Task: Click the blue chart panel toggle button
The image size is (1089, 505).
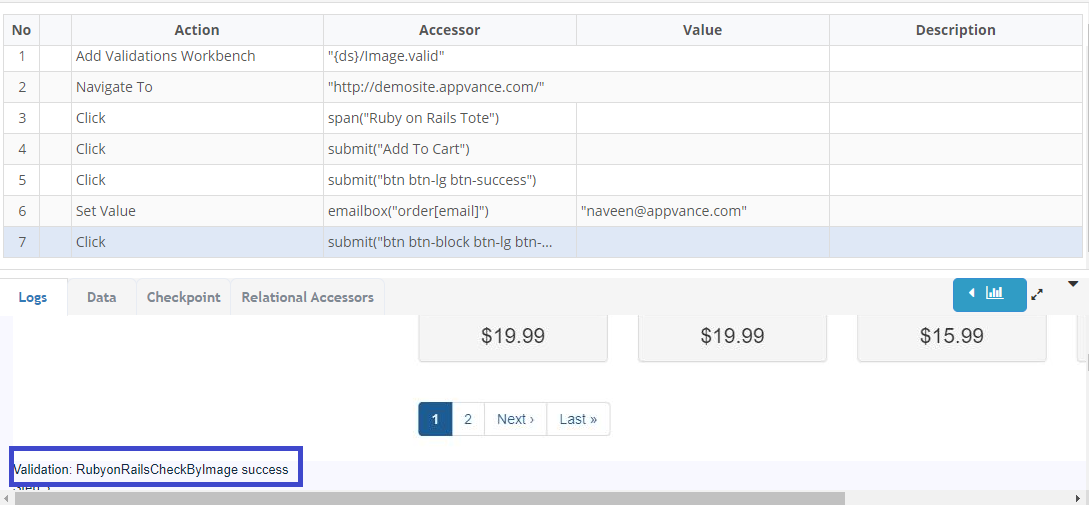Action: pyautogui.click(x=989, y=294)
